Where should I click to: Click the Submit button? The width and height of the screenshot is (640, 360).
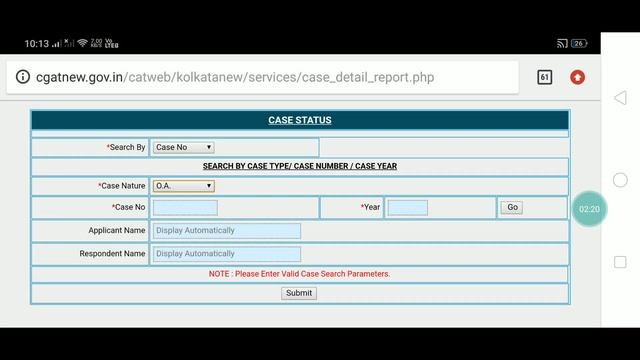pyautogui.click(x=299, y=293)
